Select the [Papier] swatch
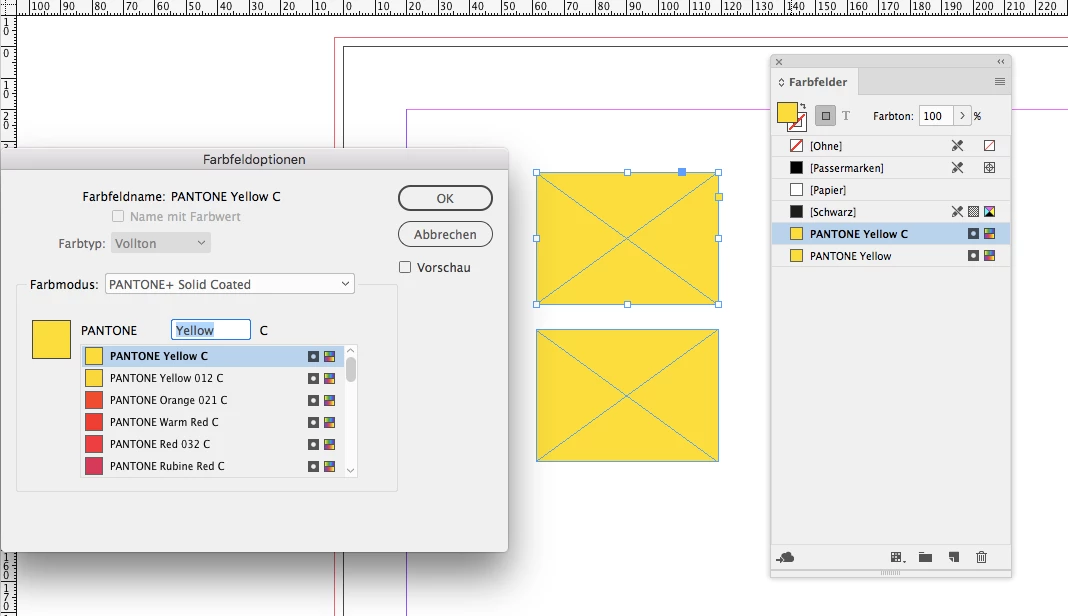The width and height of the screenshot is (1068, 616). pos(891,190)
